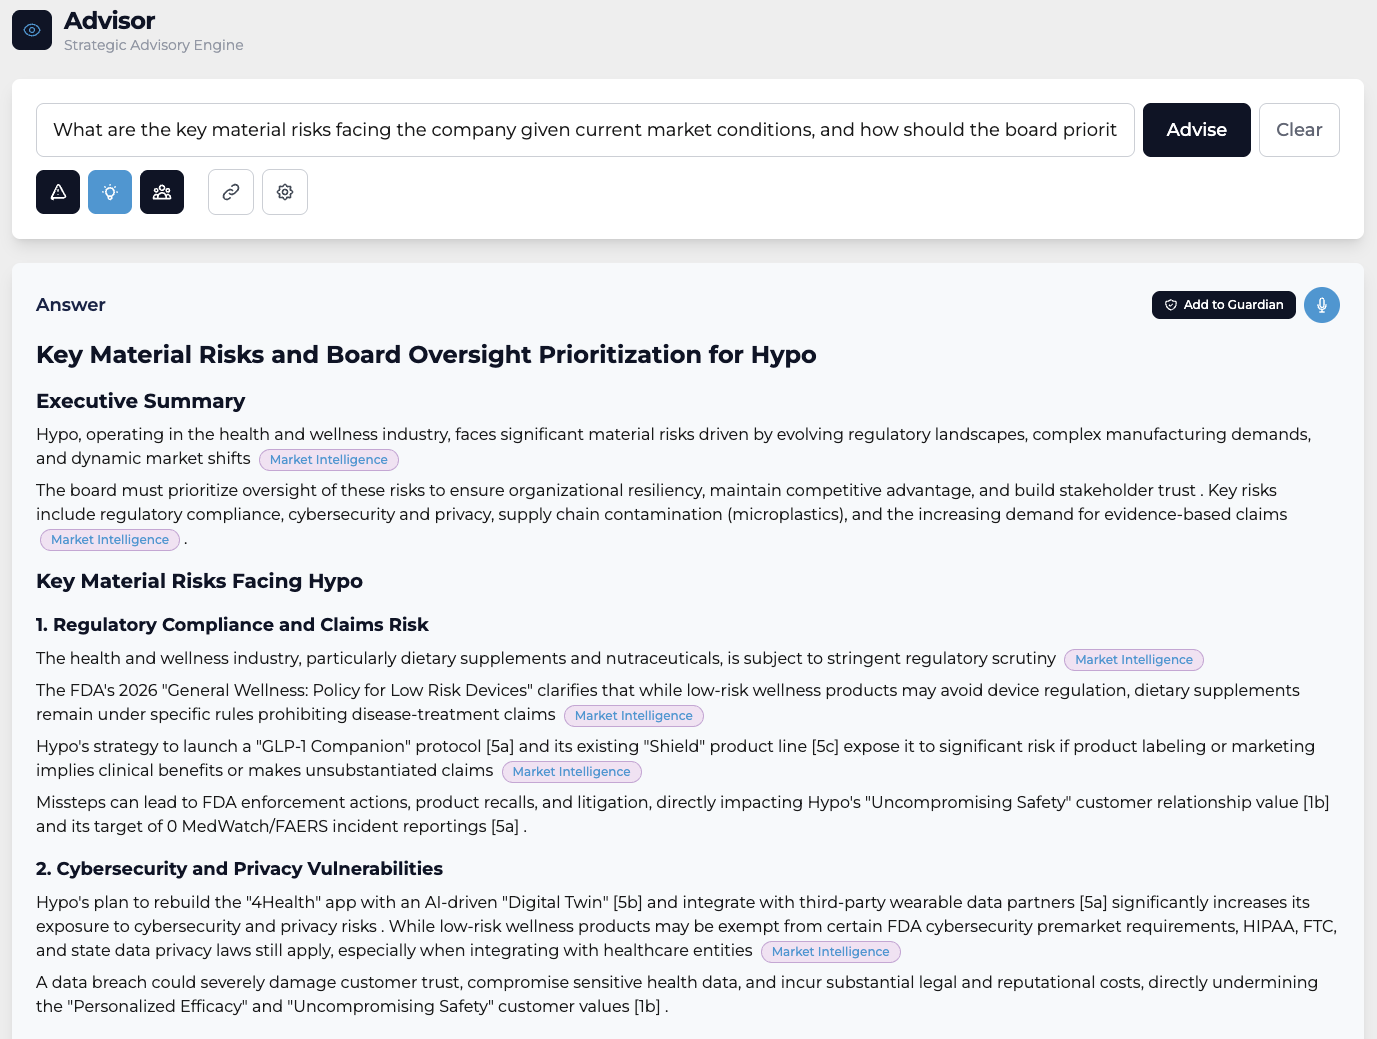
Task: Toggle the highlighted lightbulb insight mode
Action: (x=110, y=191)
